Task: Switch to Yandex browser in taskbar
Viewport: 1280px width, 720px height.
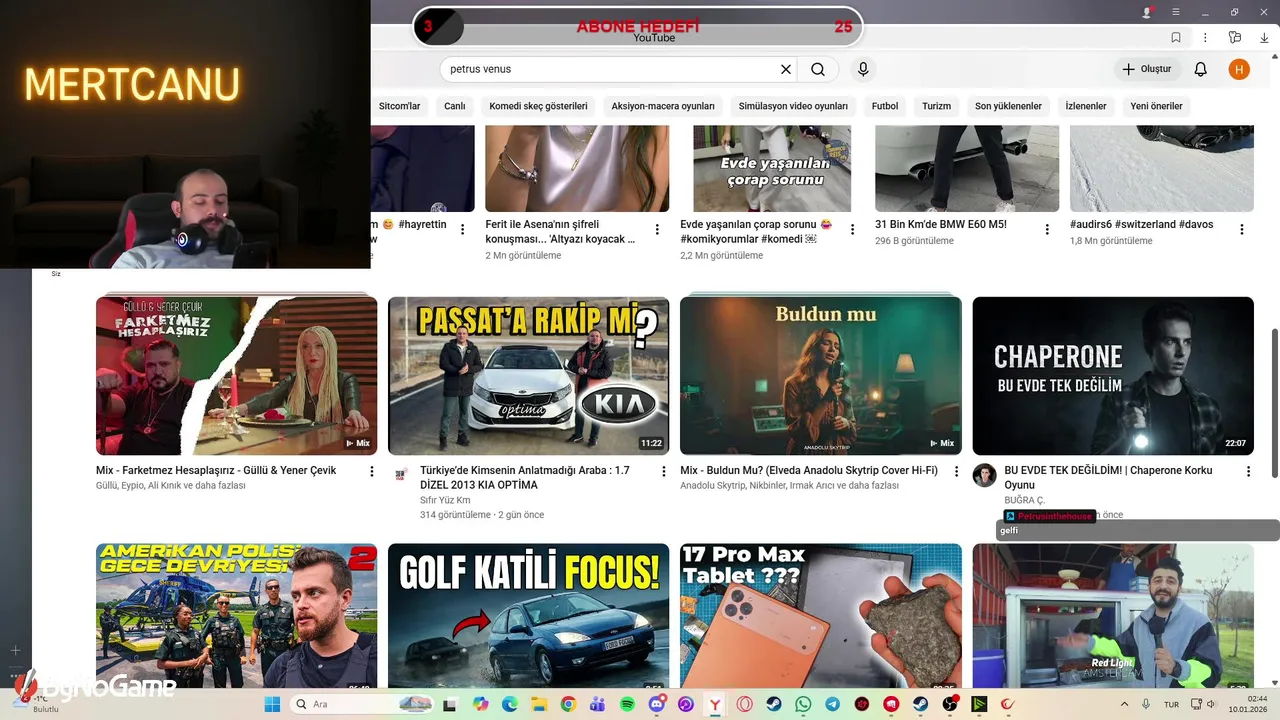Action: tap(715, 704)
